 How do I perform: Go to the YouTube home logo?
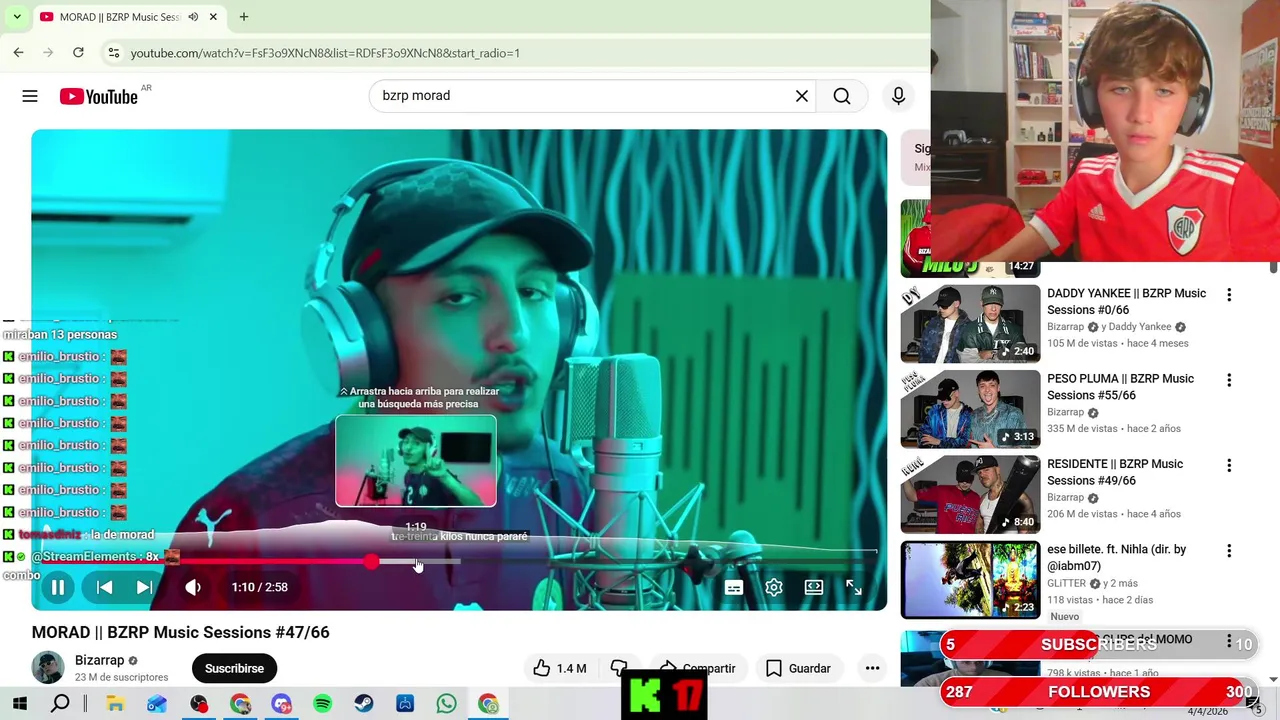98,96
